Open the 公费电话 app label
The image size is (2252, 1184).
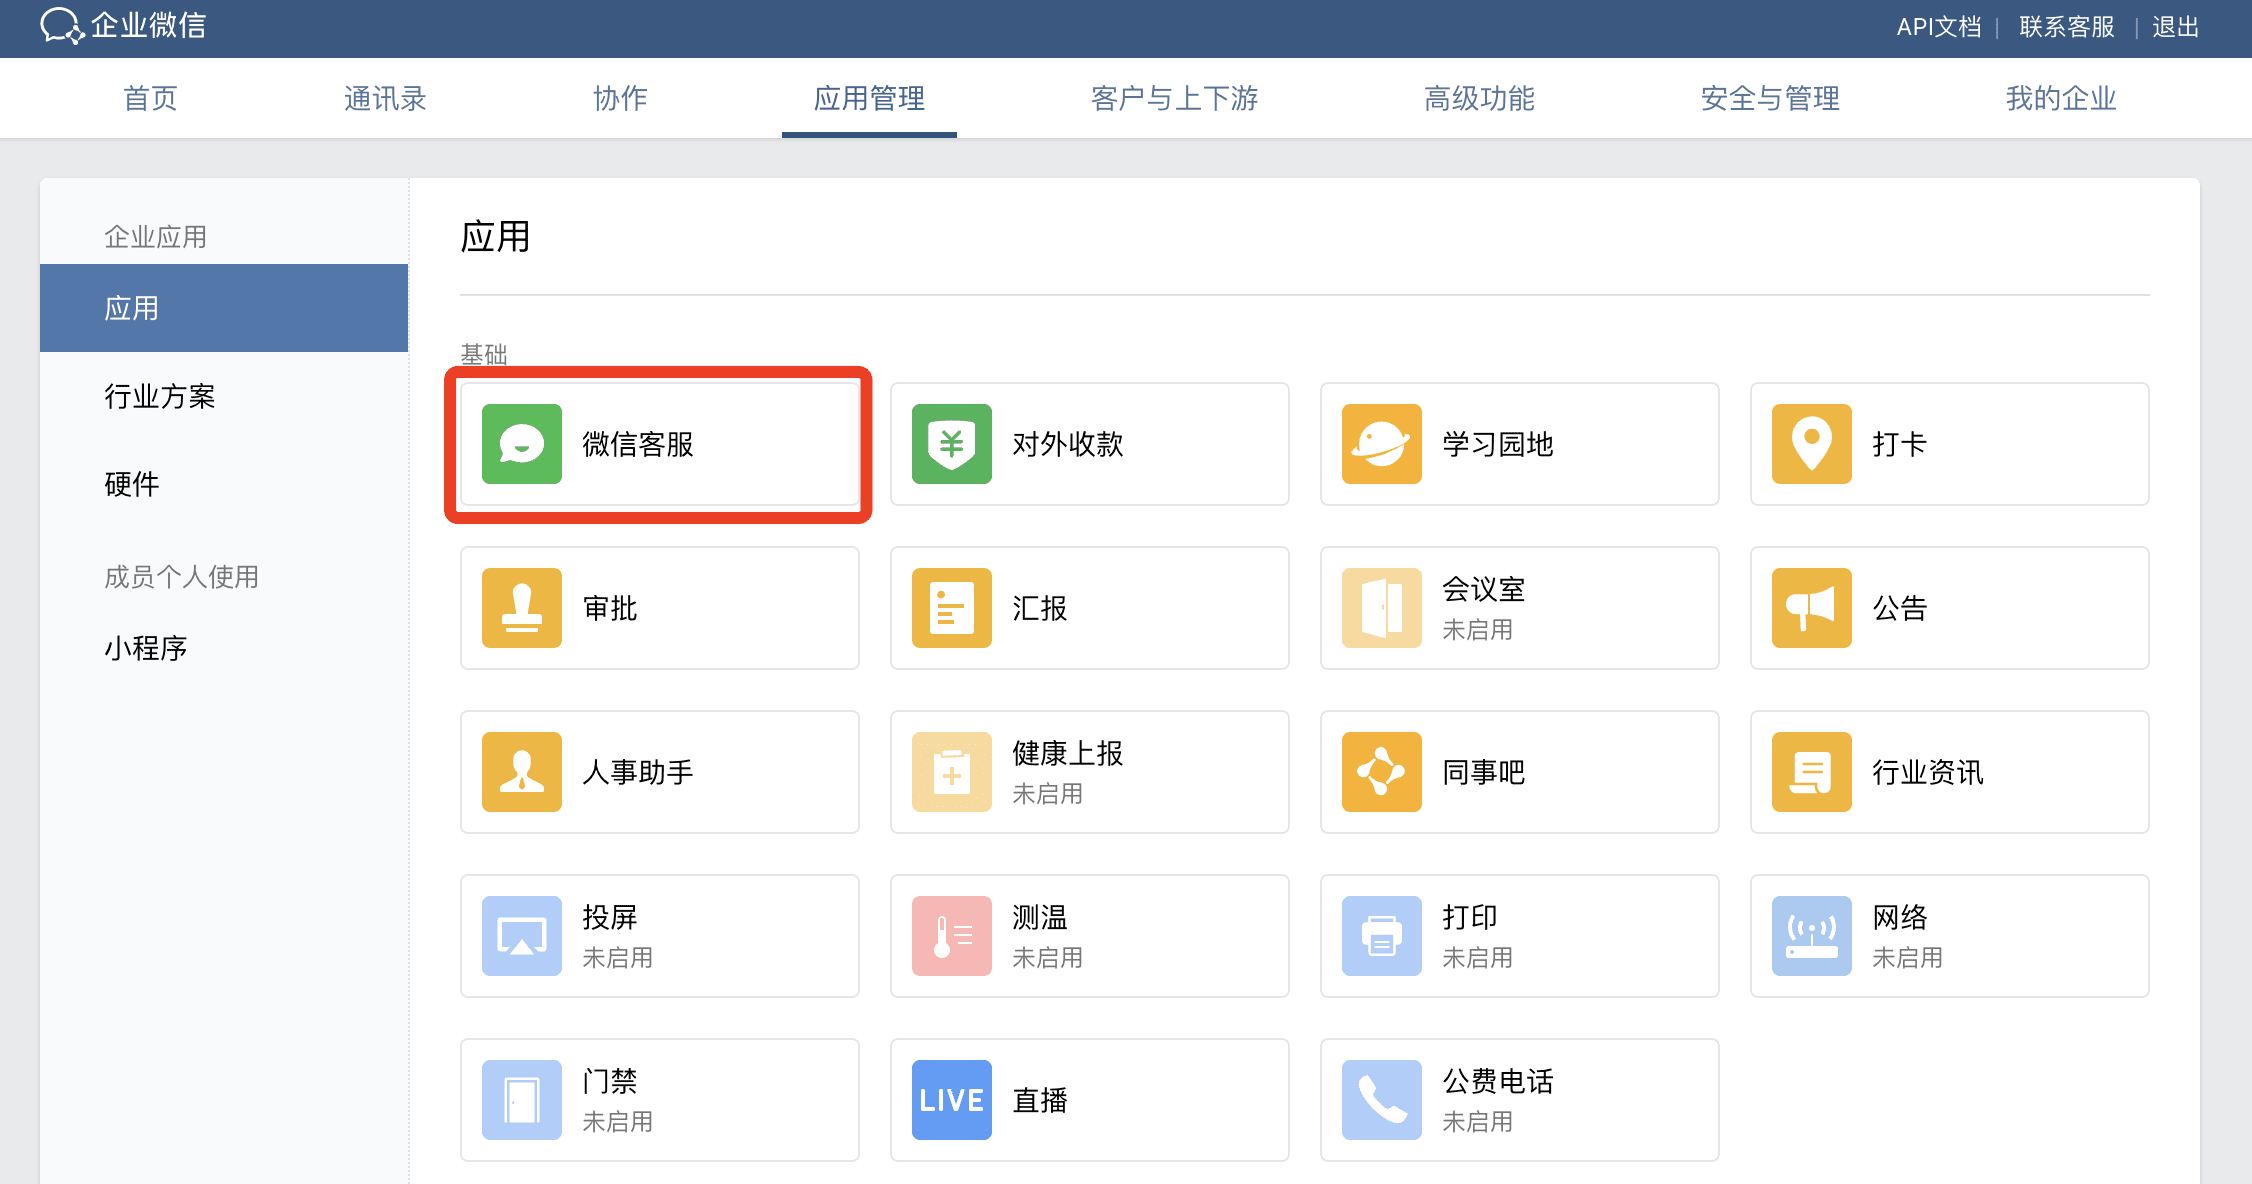pyautogui.click(x=1498, y=1082)
